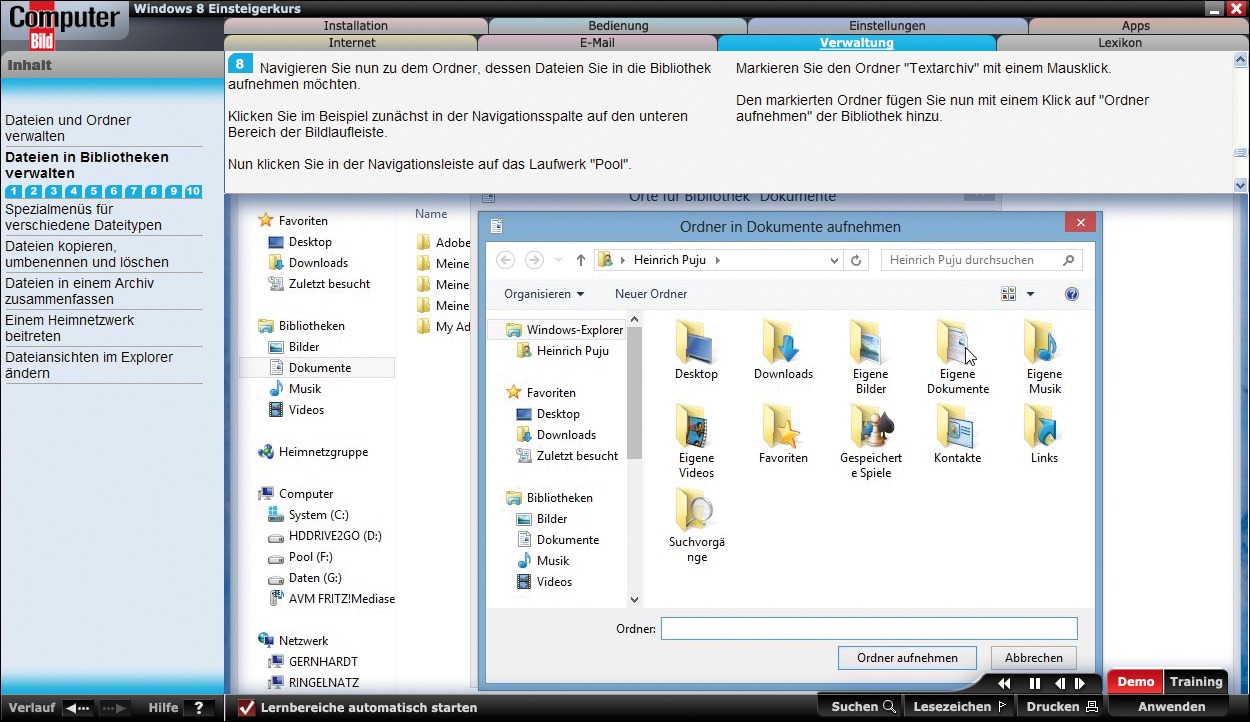Open the Apps tab

[x=1136, y=26]
